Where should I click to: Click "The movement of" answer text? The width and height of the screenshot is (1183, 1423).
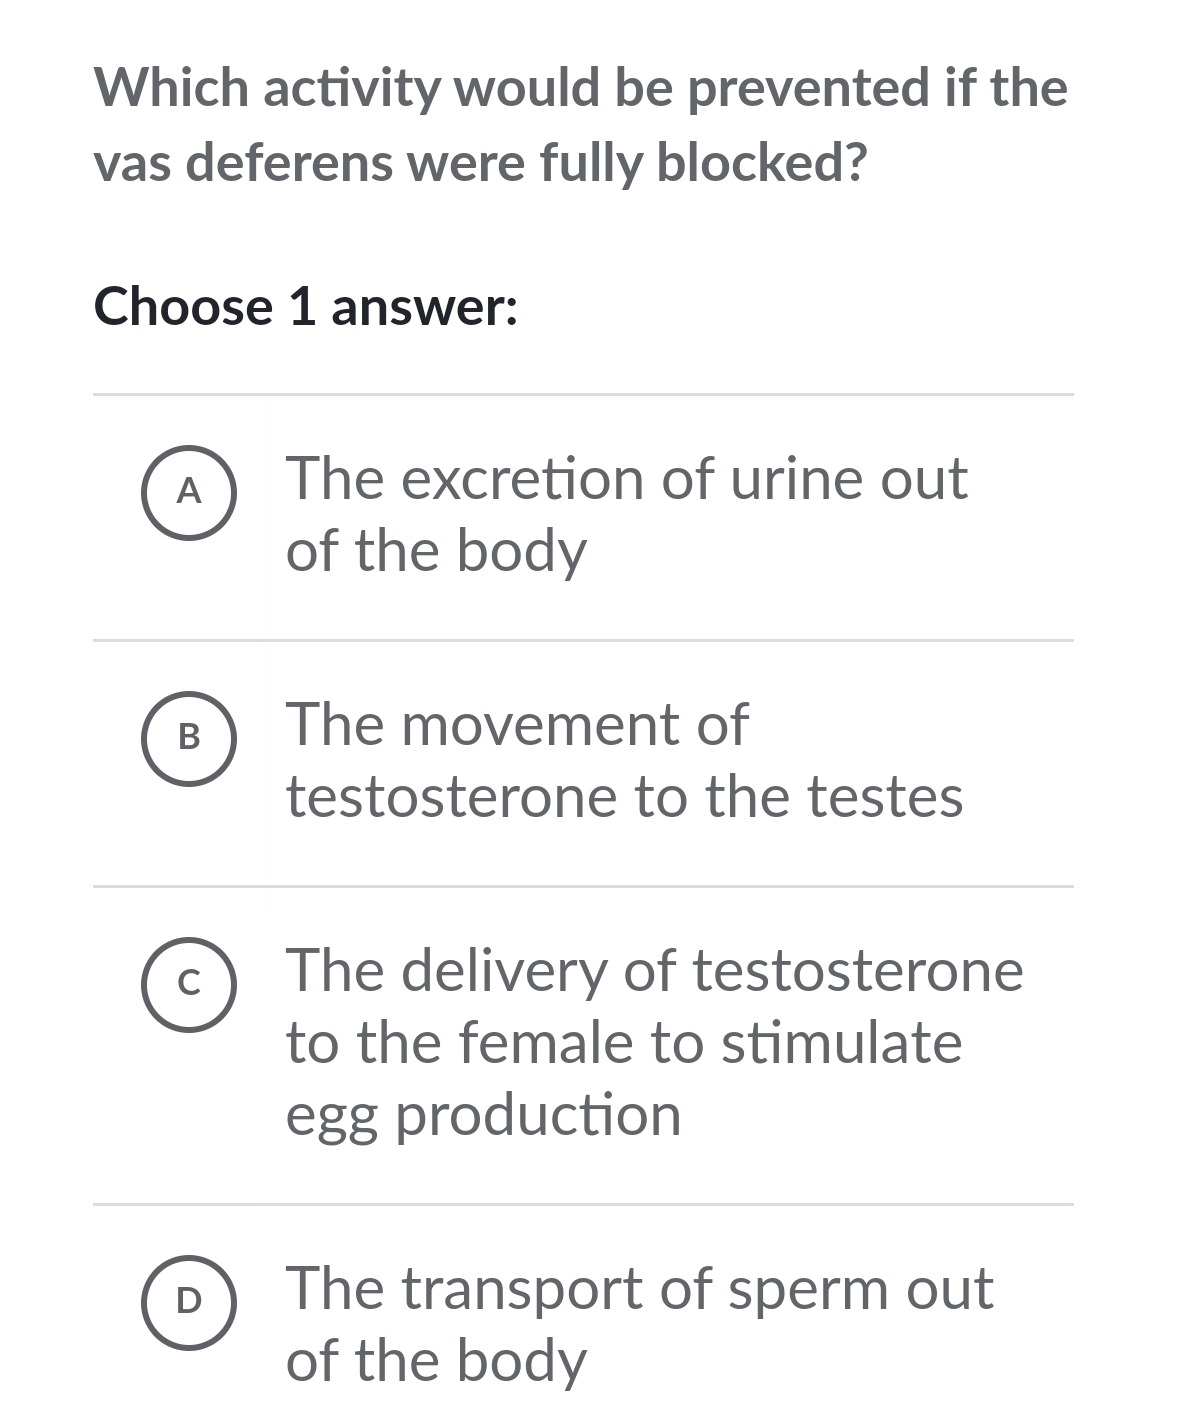click(x=517, y=725)
